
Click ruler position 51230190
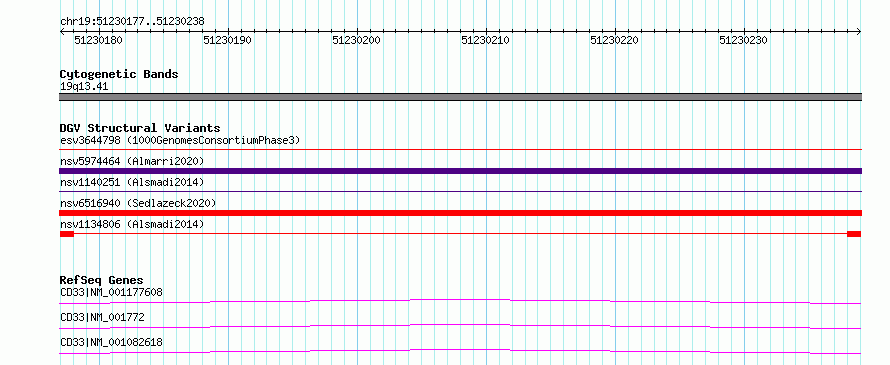(228, 40)
